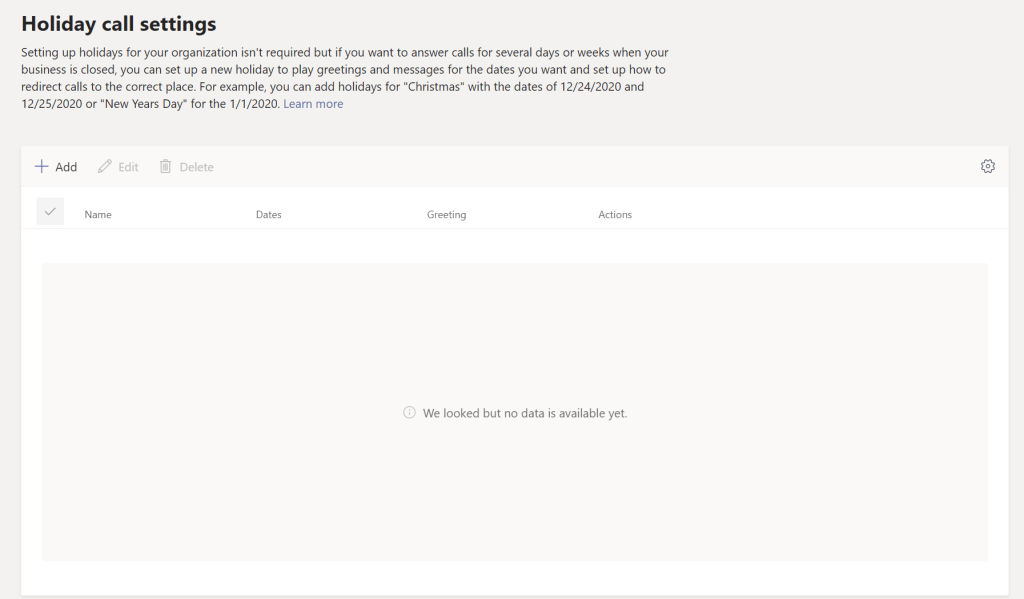Open table settings via gear icon
The height and width of the screenshot is (599, 1024).
pos(987,167)
